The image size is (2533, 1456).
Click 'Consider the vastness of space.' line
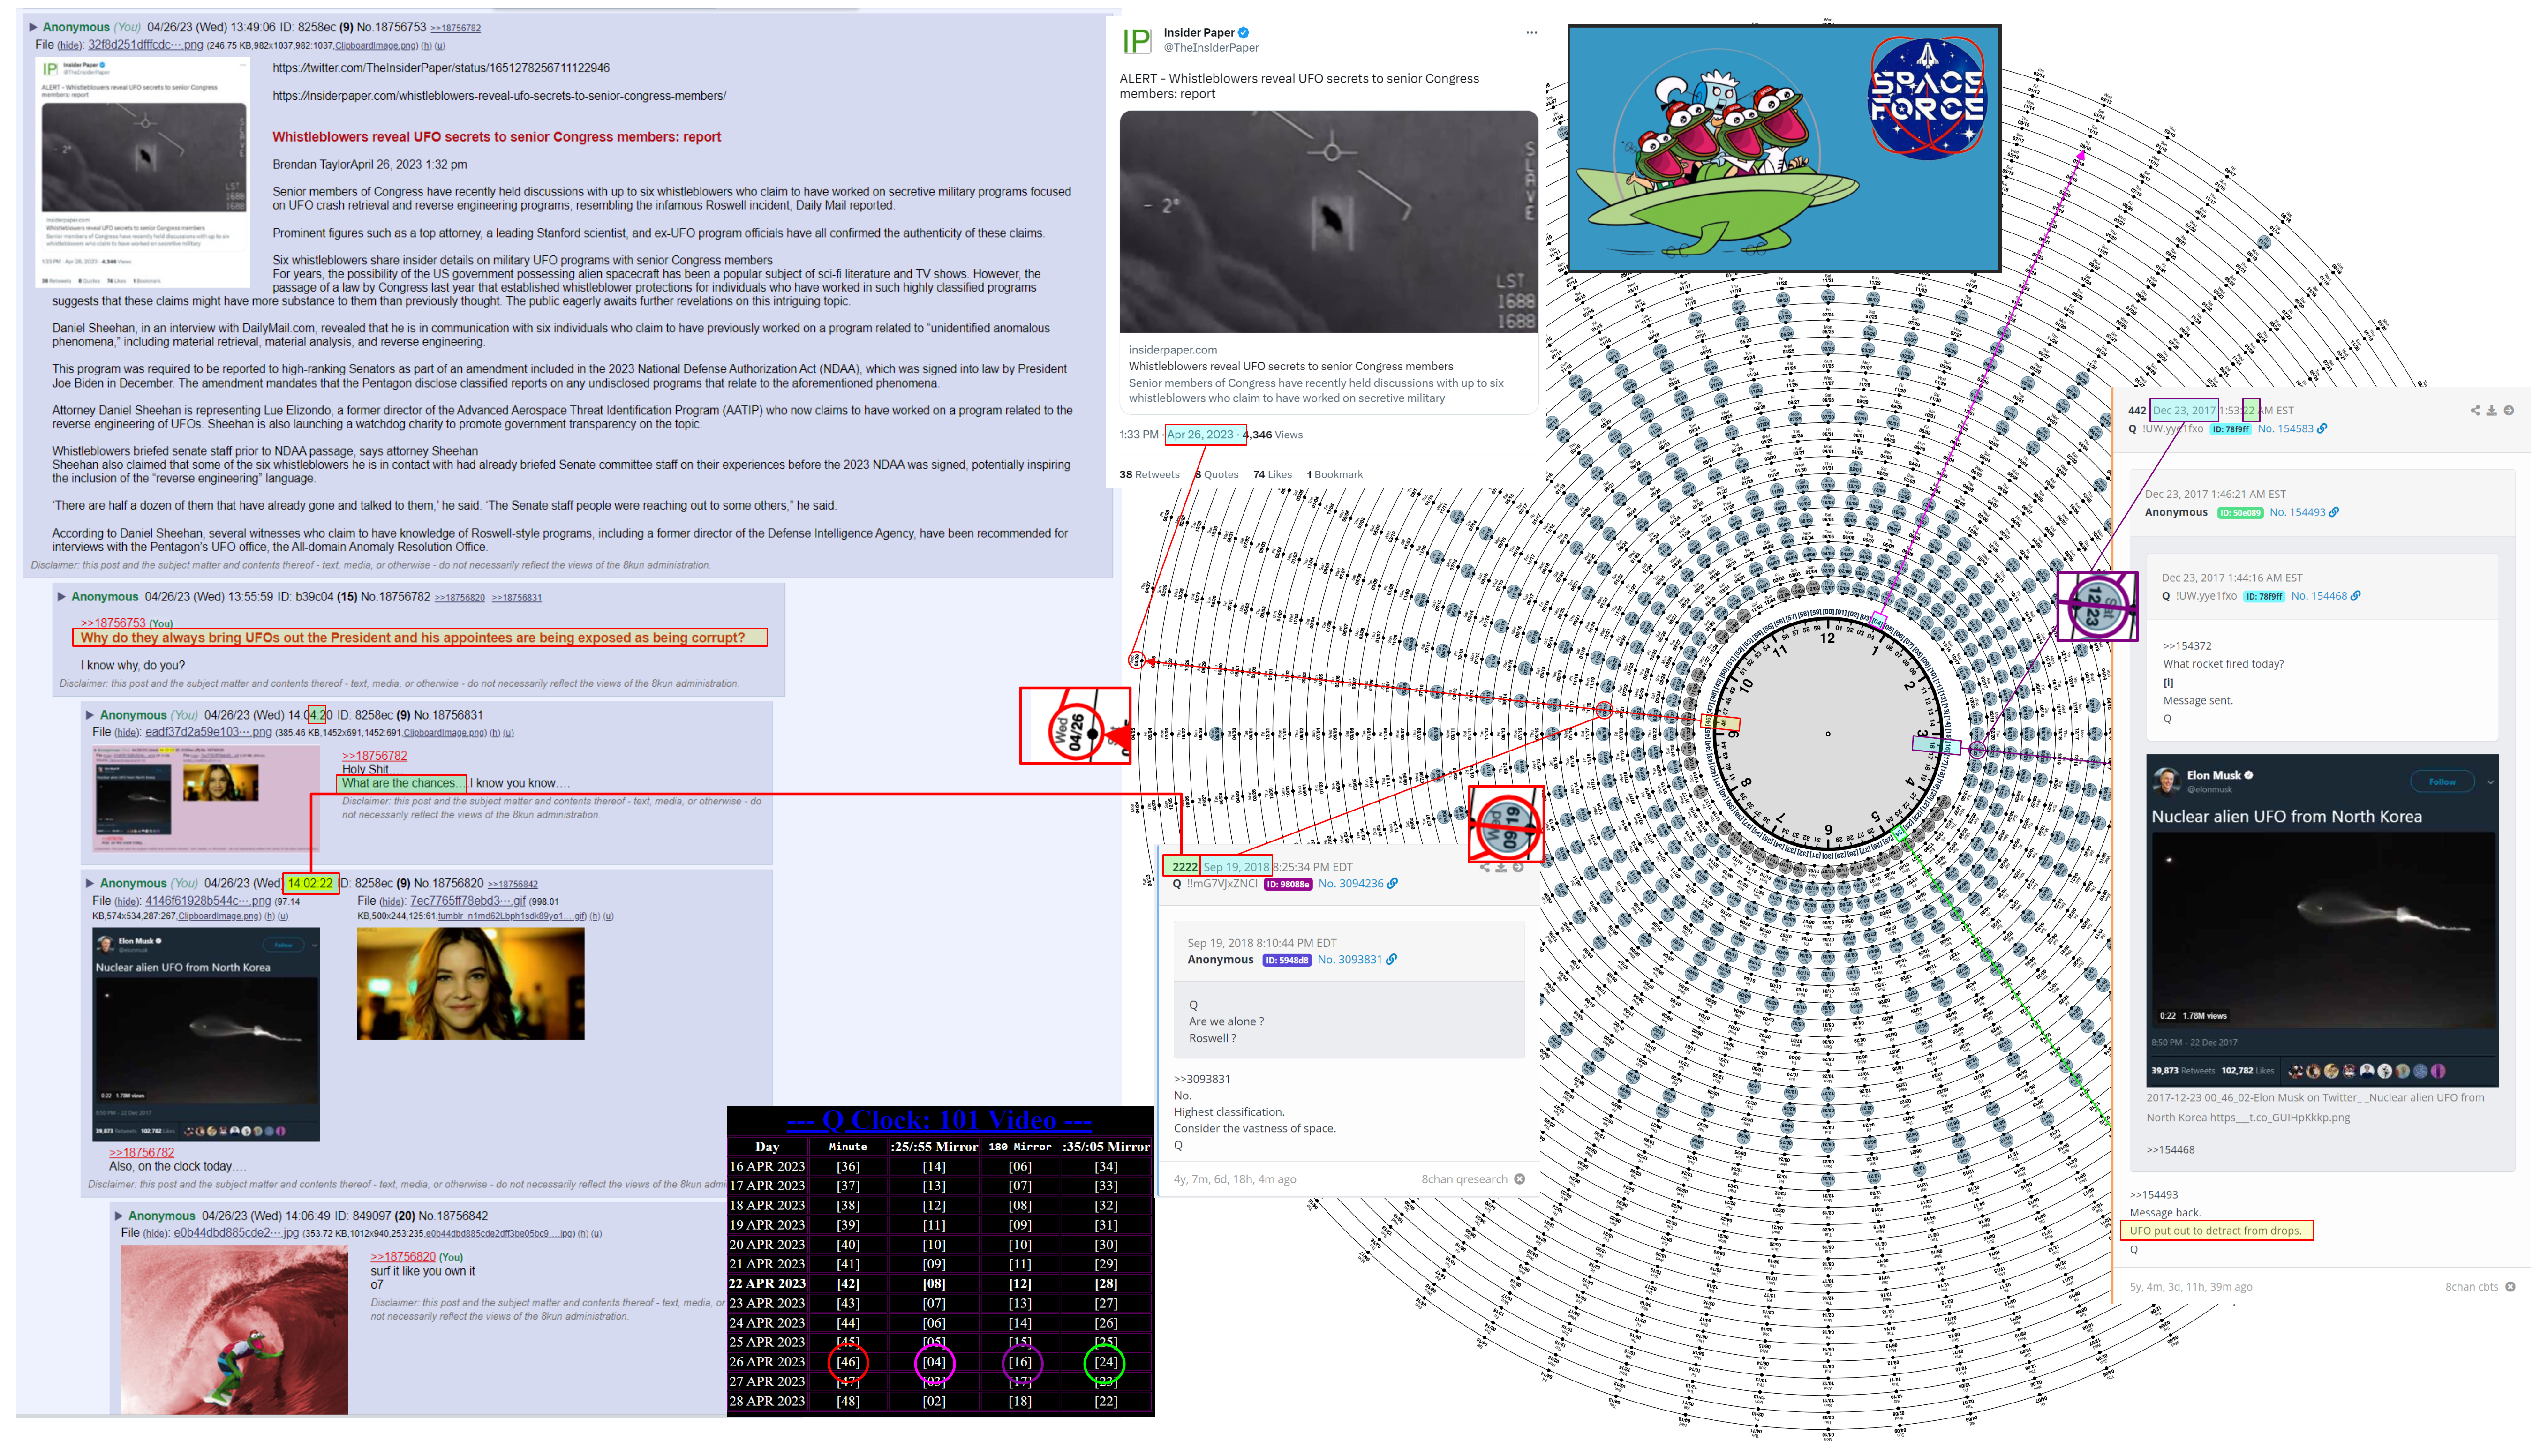(x=1254, y=1129)
